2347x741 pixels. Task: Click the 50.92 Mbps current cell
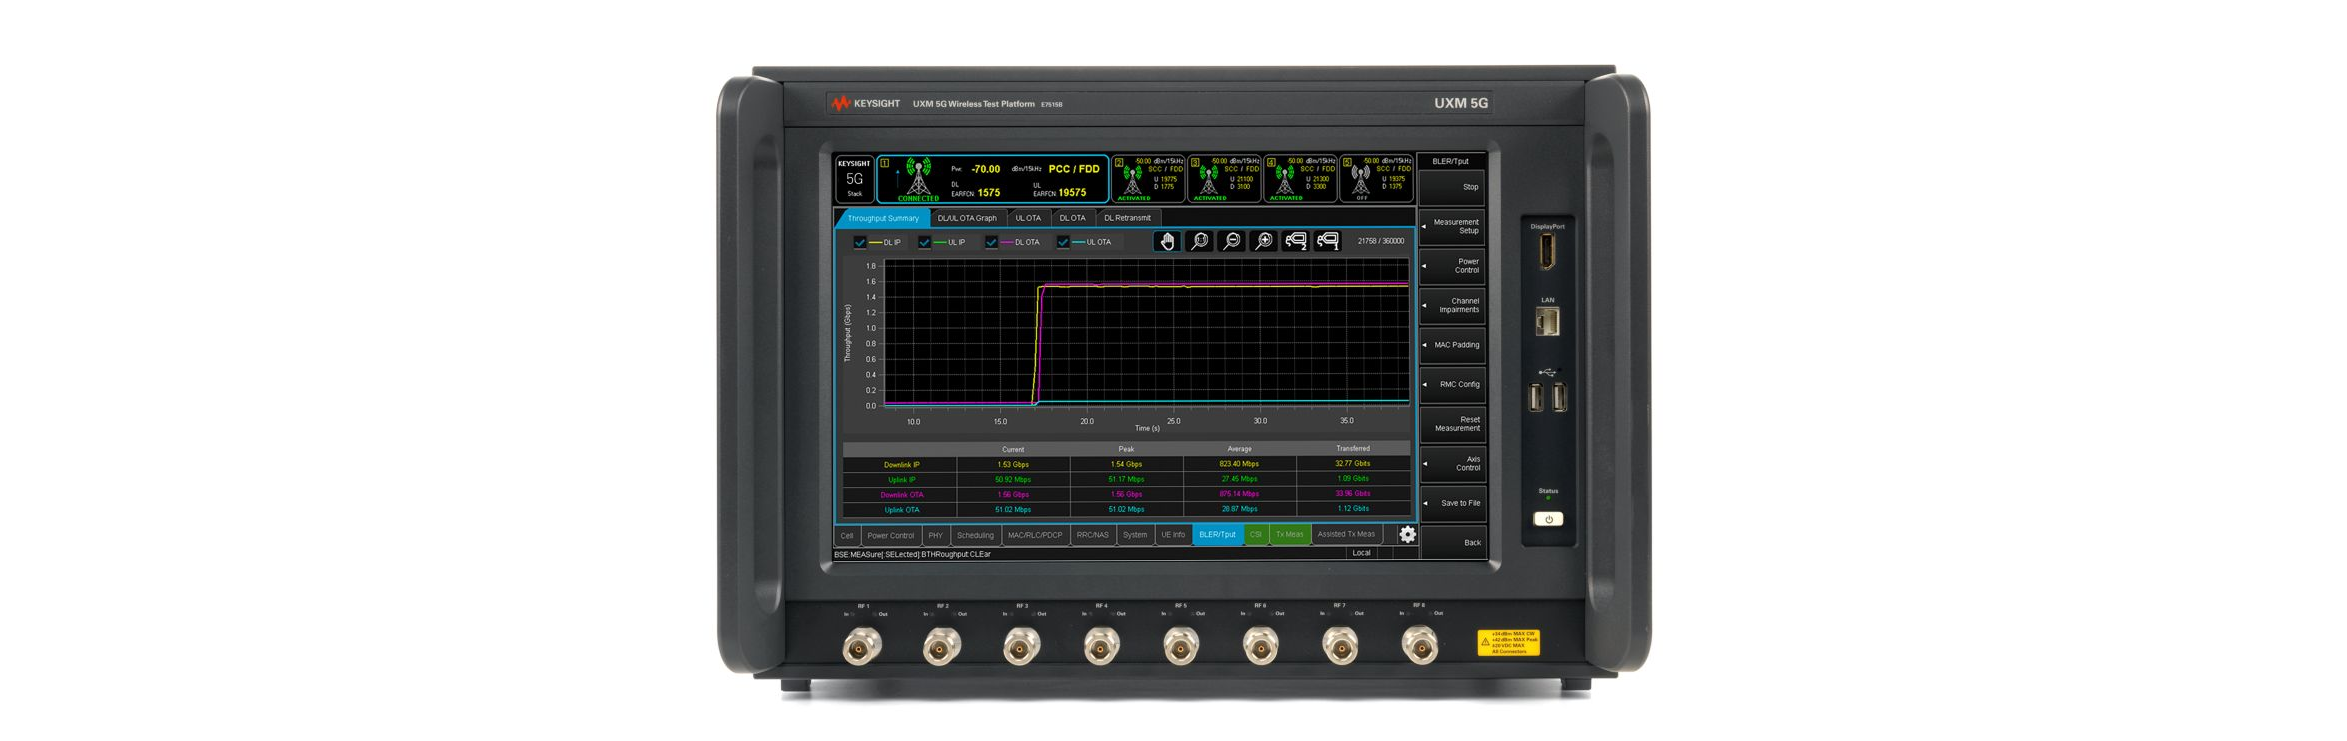click(1013, 480)
